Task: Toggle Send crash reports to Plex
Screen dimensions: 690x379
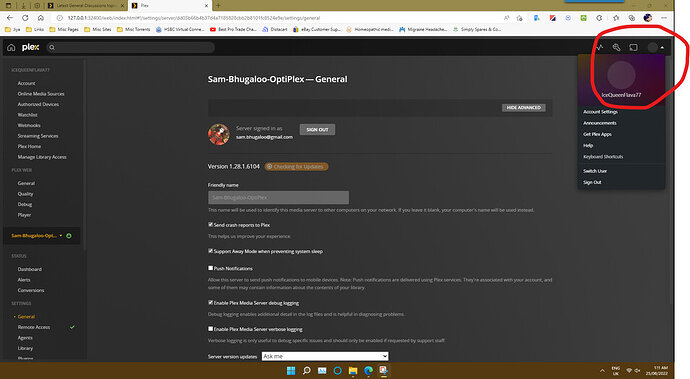Action: tap(210, 224)
